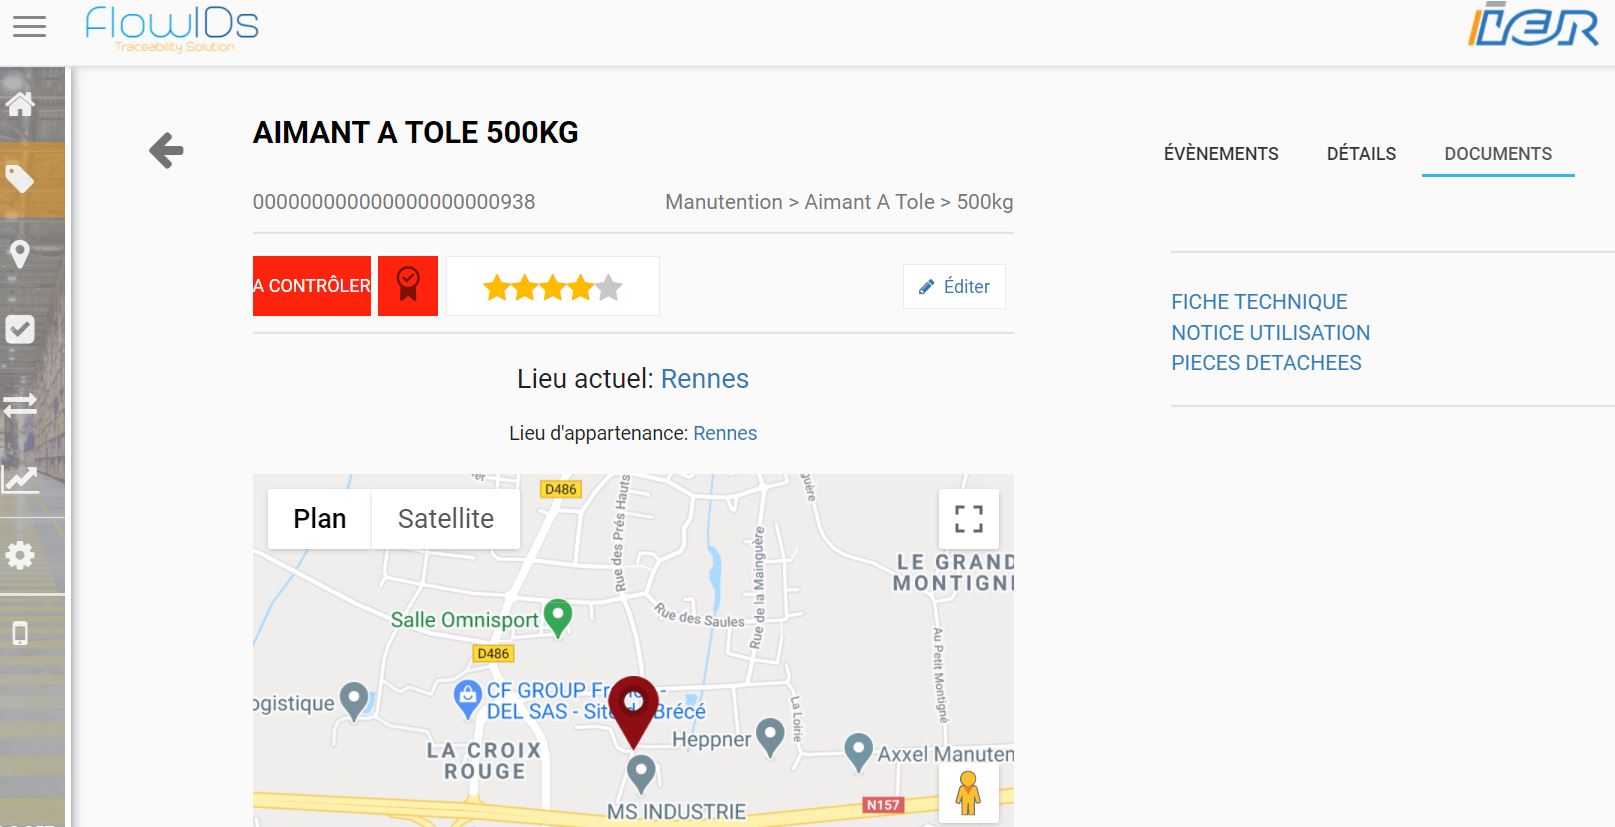The width and height of the screenshot is (1615, 827).
Task: Open the statistics chart sidebar icon
Action: [x=20, y=480]
